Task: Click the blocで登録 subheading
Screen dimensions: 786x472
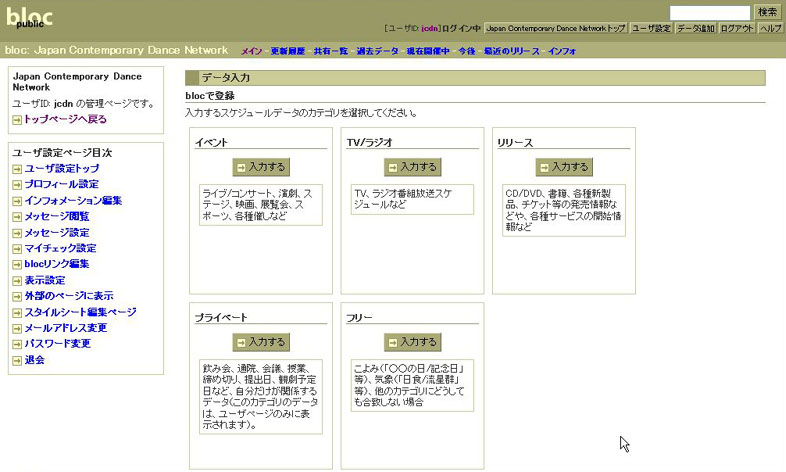Action: coord(210,96)
